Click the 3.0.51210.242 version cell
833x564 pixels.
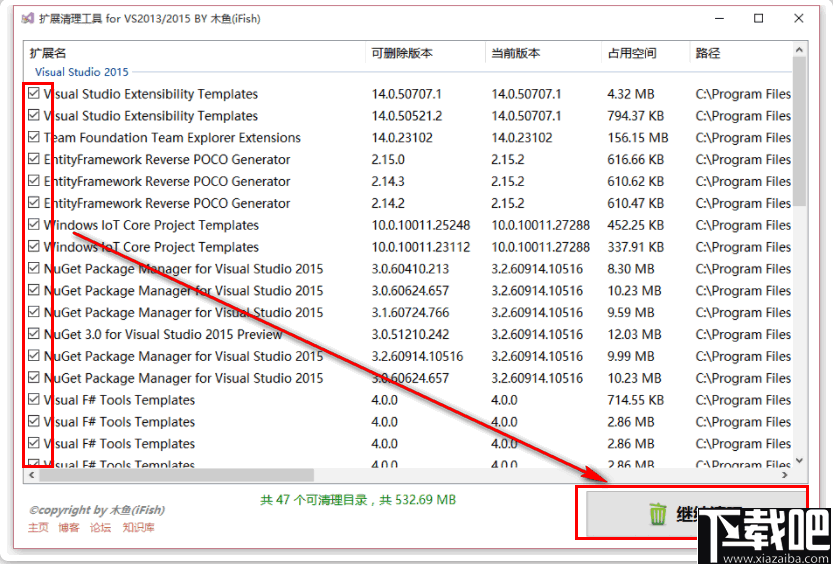(410, 334)
